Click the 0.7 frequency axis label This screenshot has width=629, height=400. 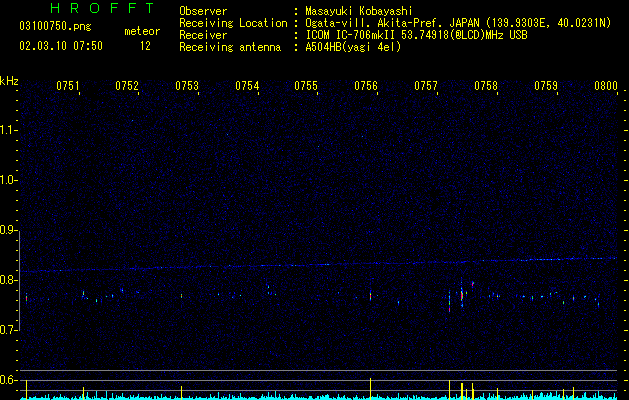pyautogui.click(x=9, y=330)
